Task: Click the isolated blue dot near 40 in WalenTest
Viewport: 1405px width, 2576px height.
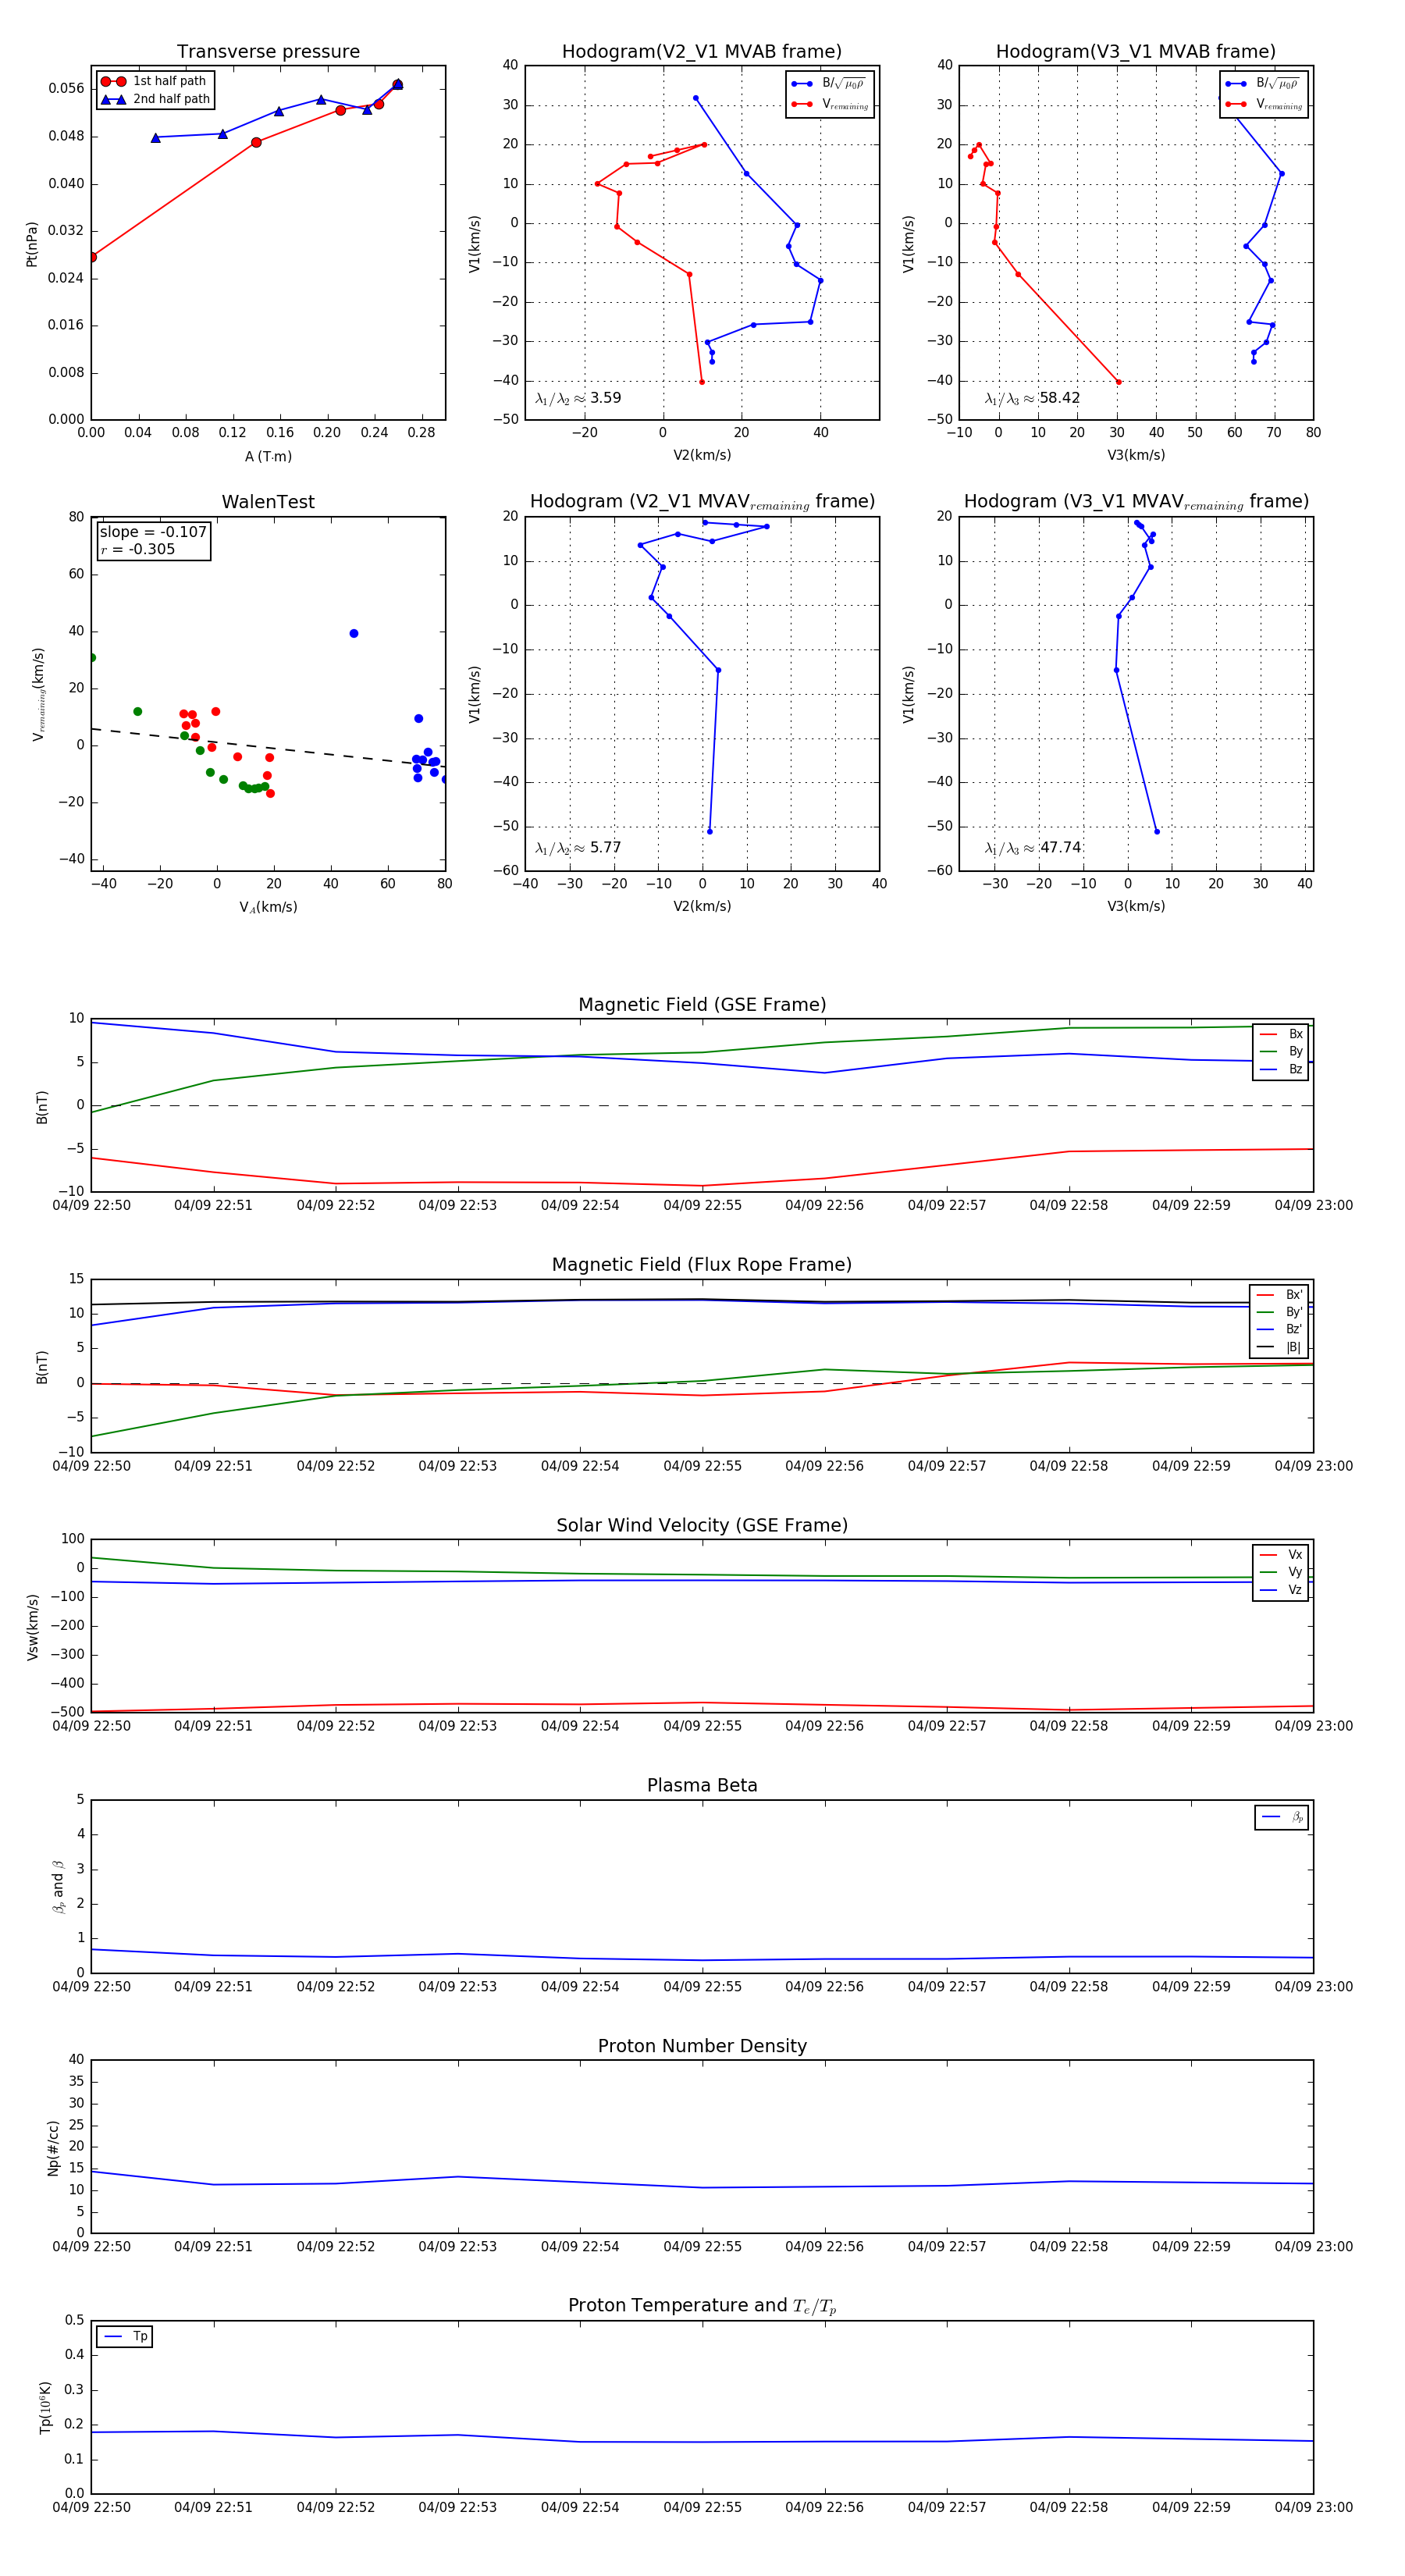Action: click(x=354, y=633)
